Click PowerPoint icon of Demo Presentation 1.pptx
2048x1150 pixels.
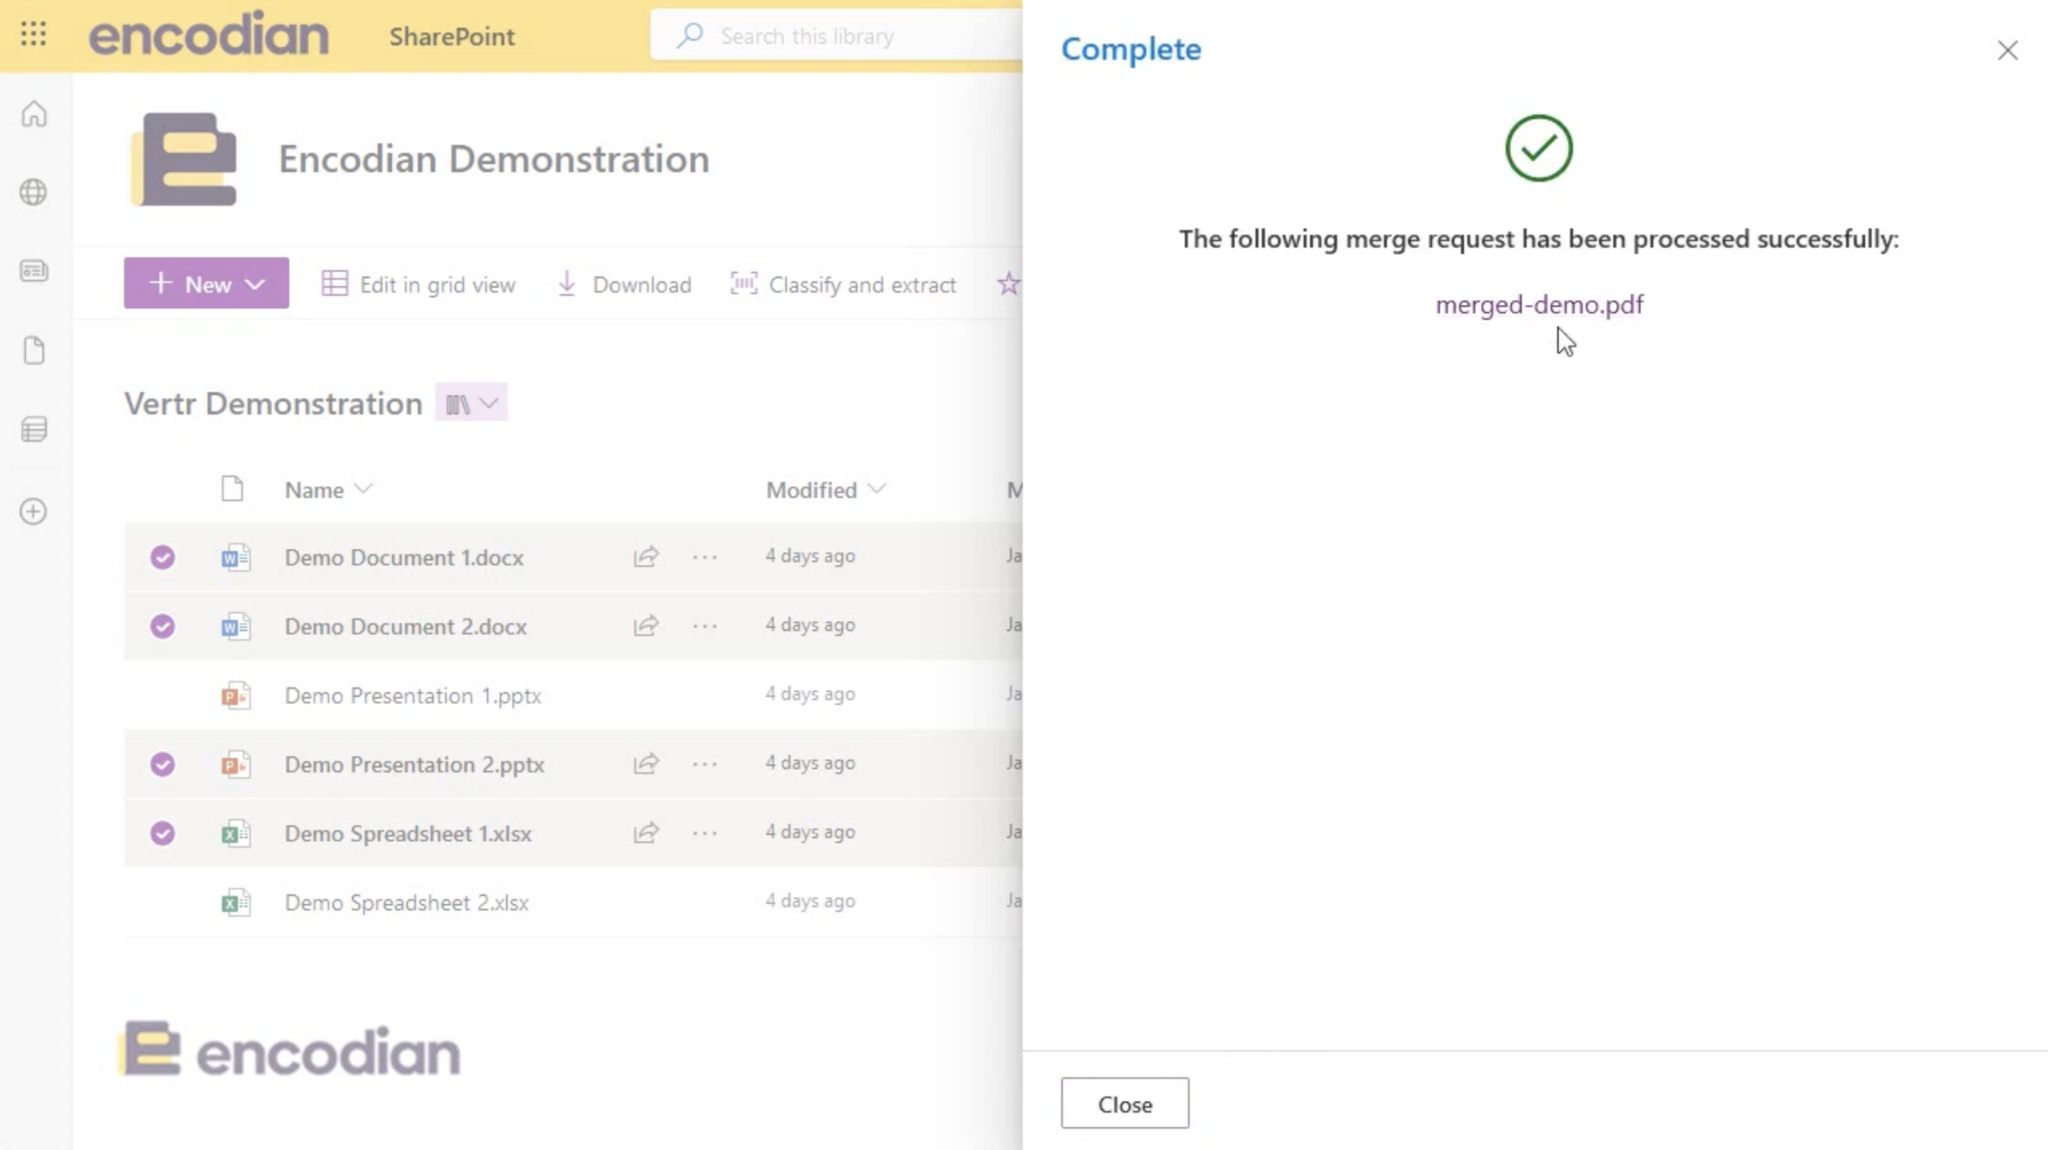tap(236, 695)
